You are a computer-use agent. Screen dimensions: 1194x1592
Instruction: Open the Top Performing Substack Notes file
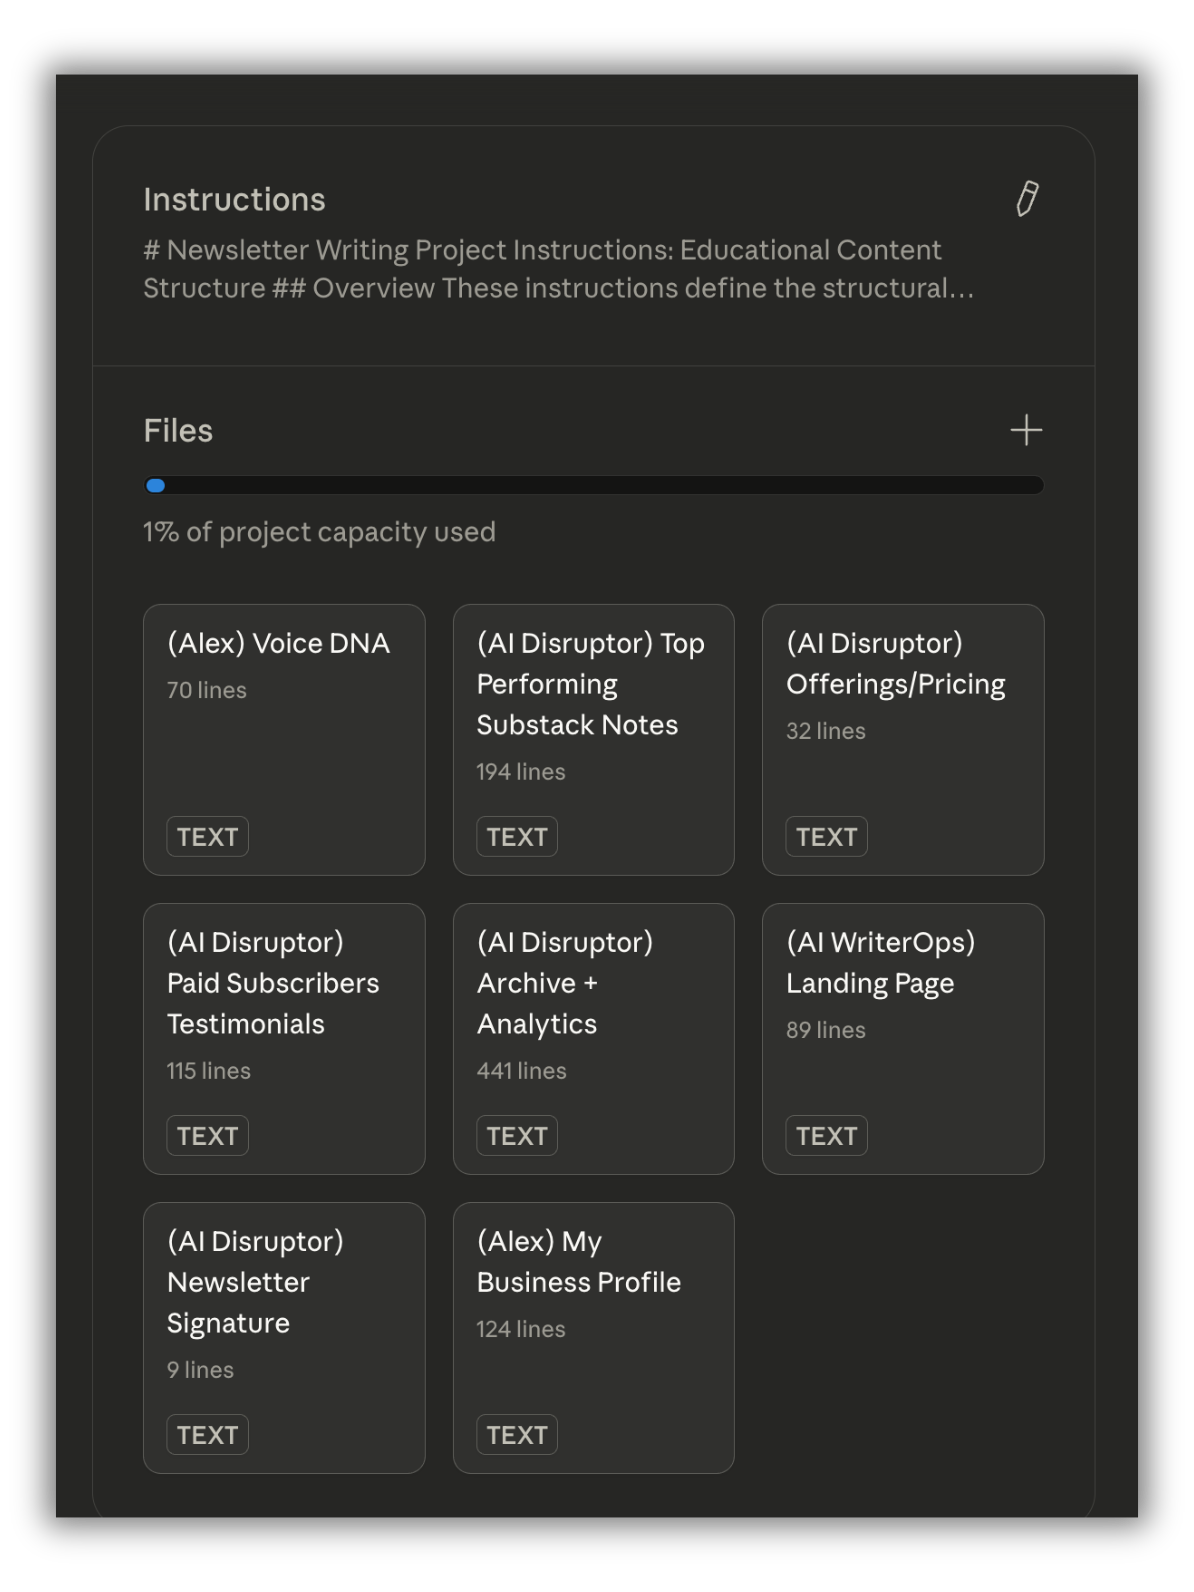click(593, 739)
